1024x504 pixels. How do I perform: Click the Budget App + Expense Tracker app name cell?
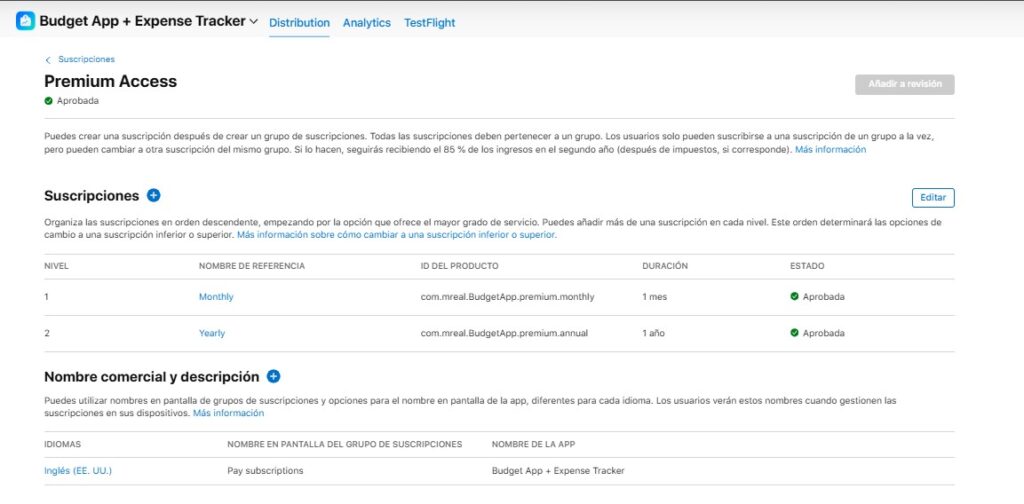point(558,471)
